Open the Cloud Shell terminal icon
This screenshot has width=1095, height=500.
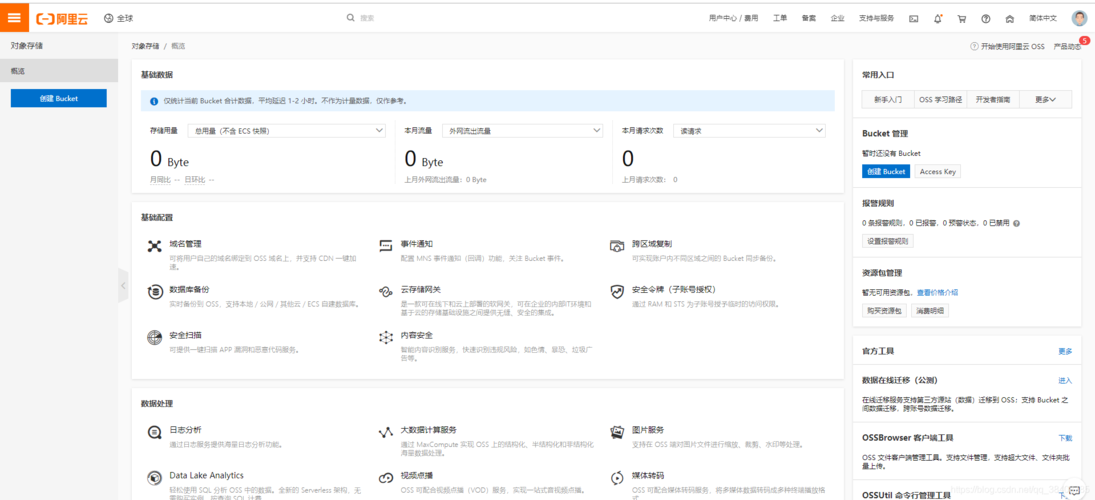click(x=913, y=19)
